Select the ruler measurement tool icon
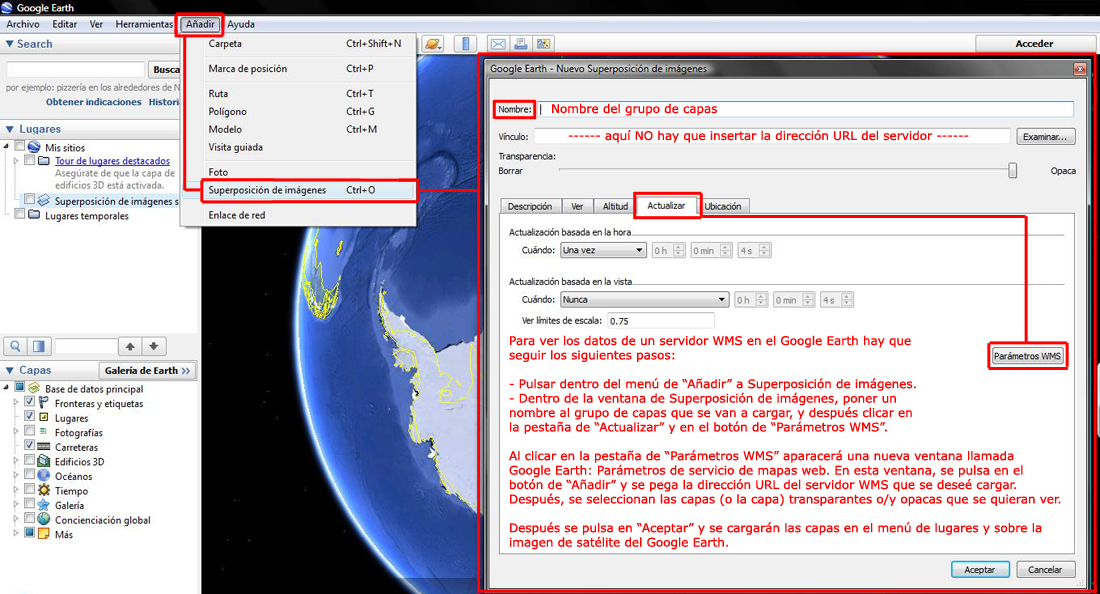The image size is (1100, 594). point(465,43)
